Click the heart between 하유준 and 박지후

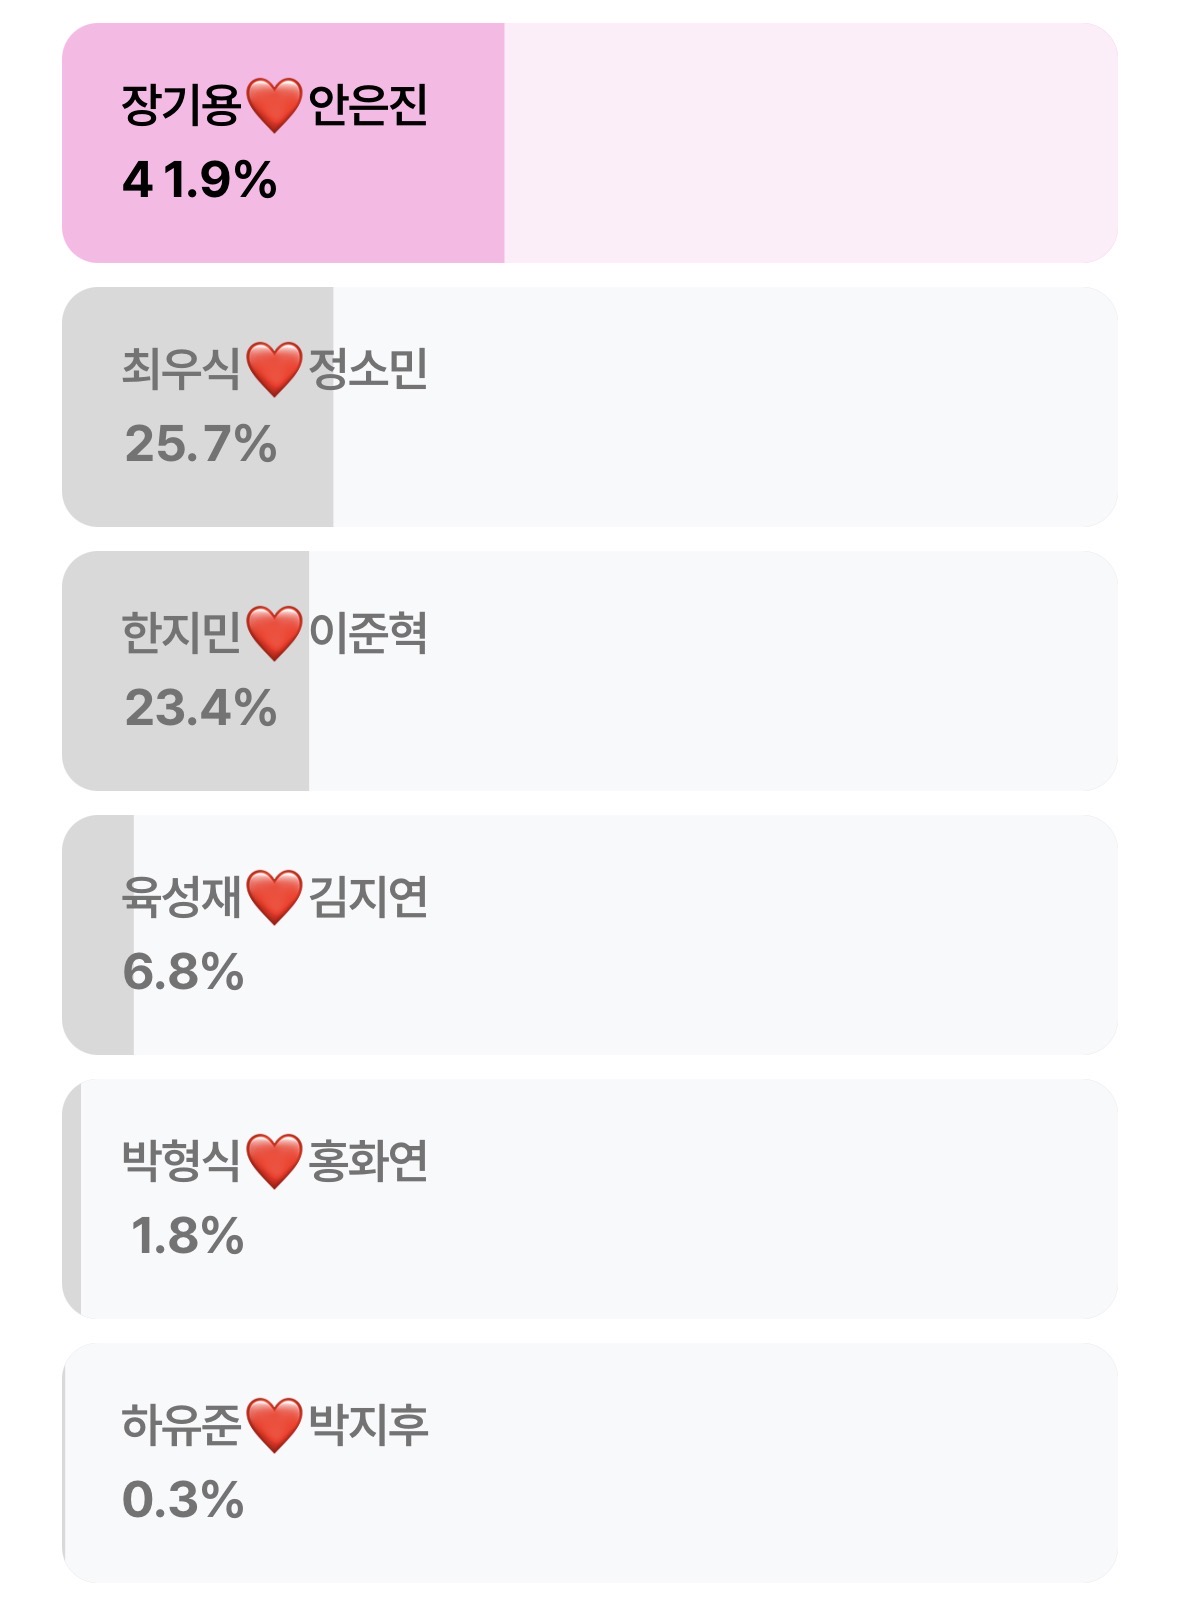coord(273,1425)
